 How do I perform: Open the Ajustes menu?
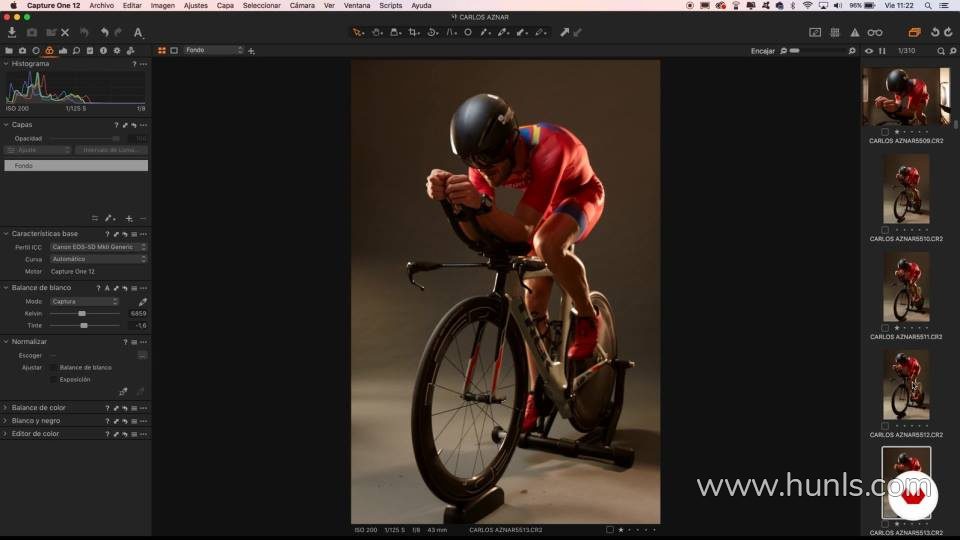coord(196,6)
